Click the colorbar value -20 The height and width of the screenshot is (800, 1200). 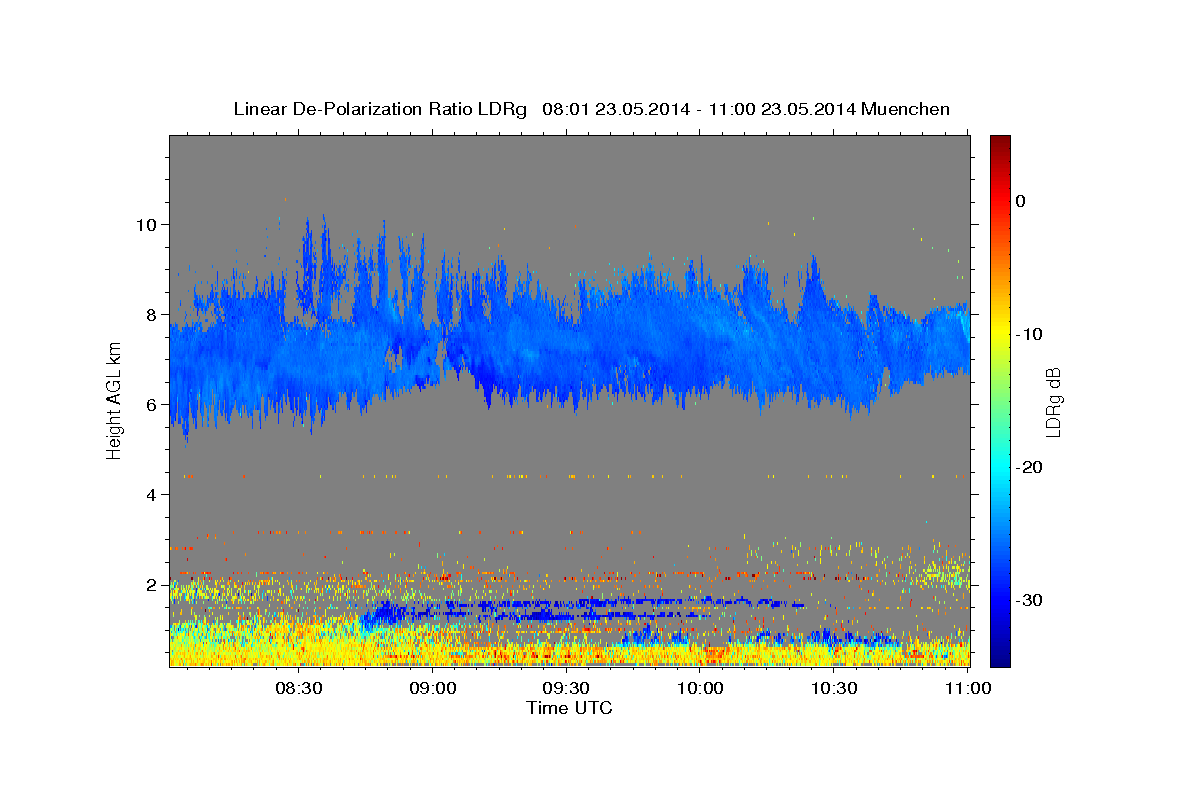click(x=1030, y=467)
